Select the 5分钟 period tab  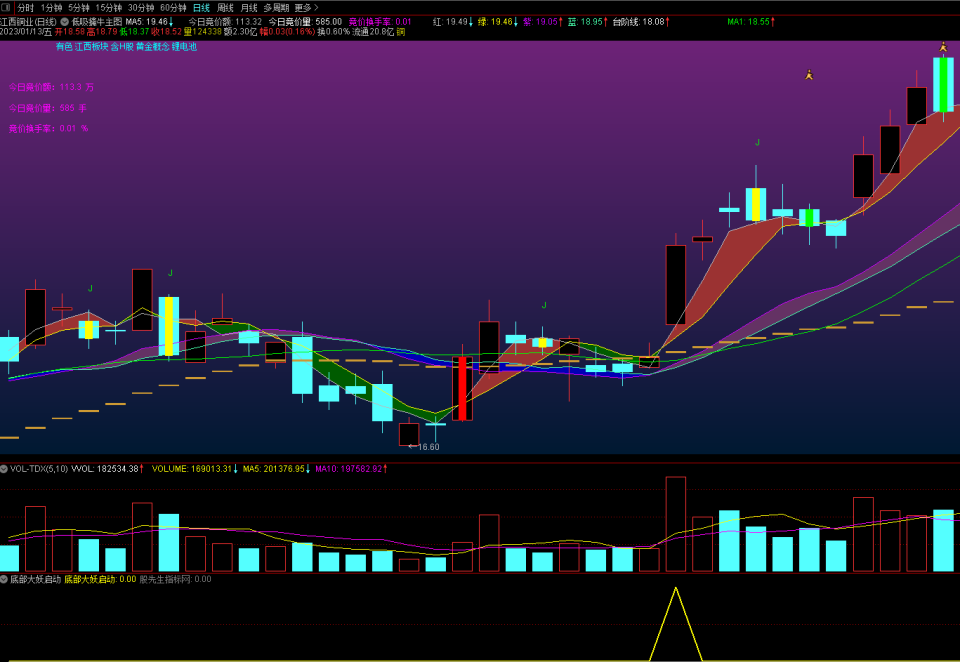(x=78, y=8)
